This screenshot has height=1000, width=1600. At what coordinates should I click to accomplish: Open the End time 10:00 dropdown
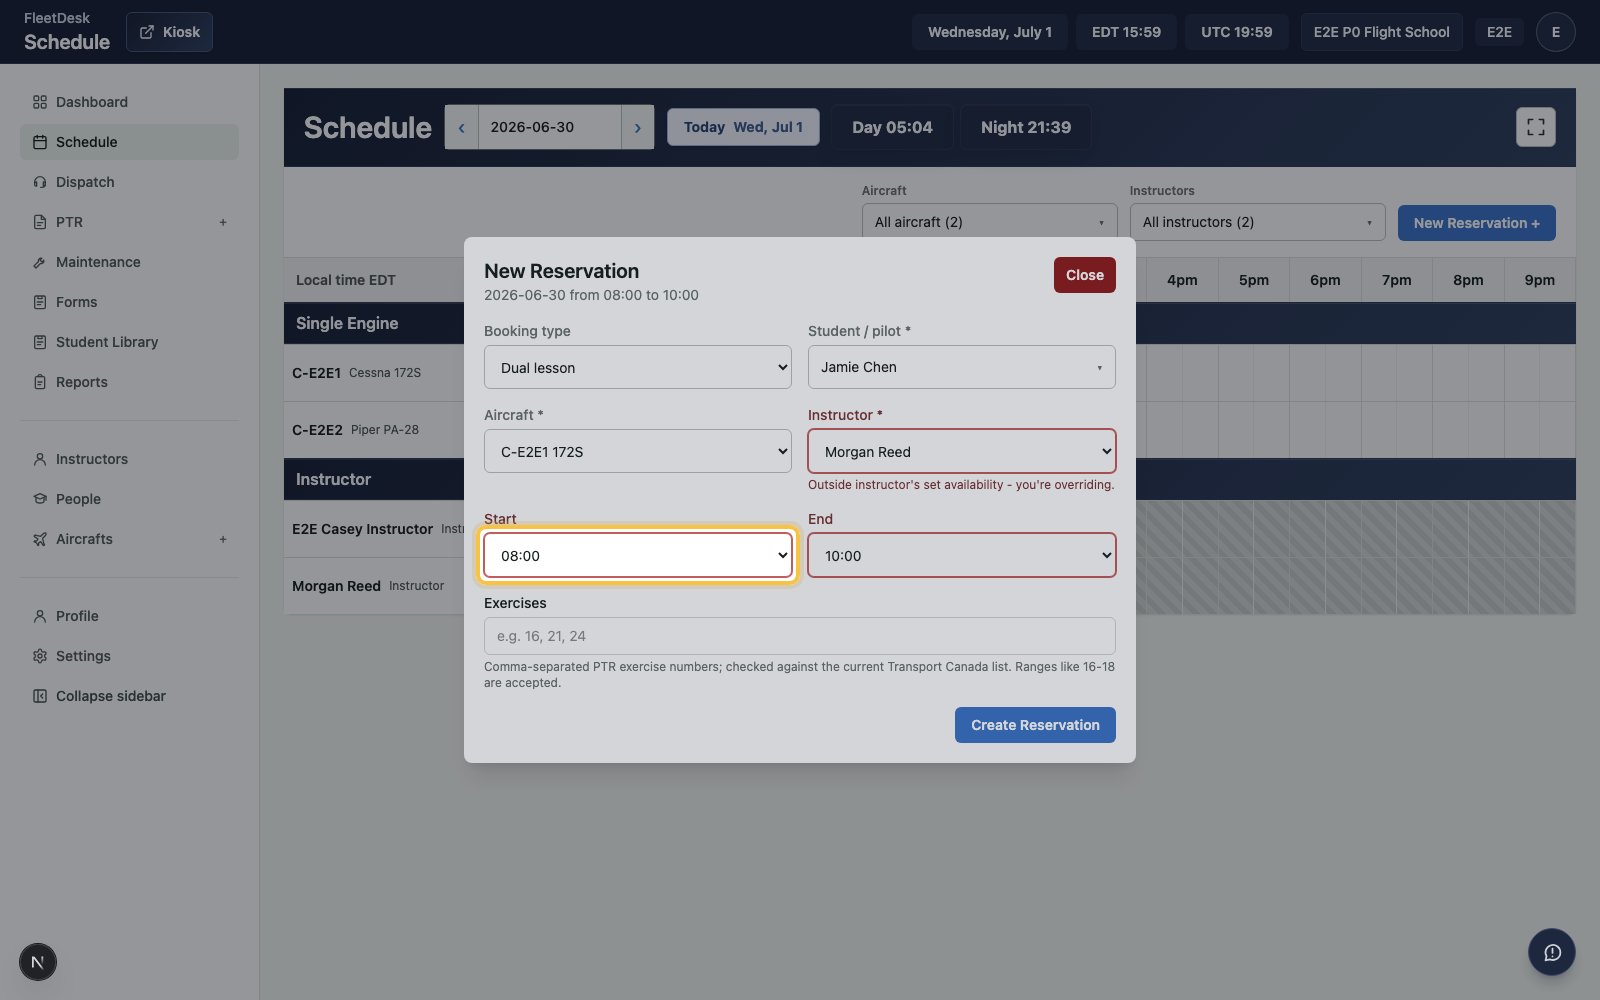[x=962, y=555]
